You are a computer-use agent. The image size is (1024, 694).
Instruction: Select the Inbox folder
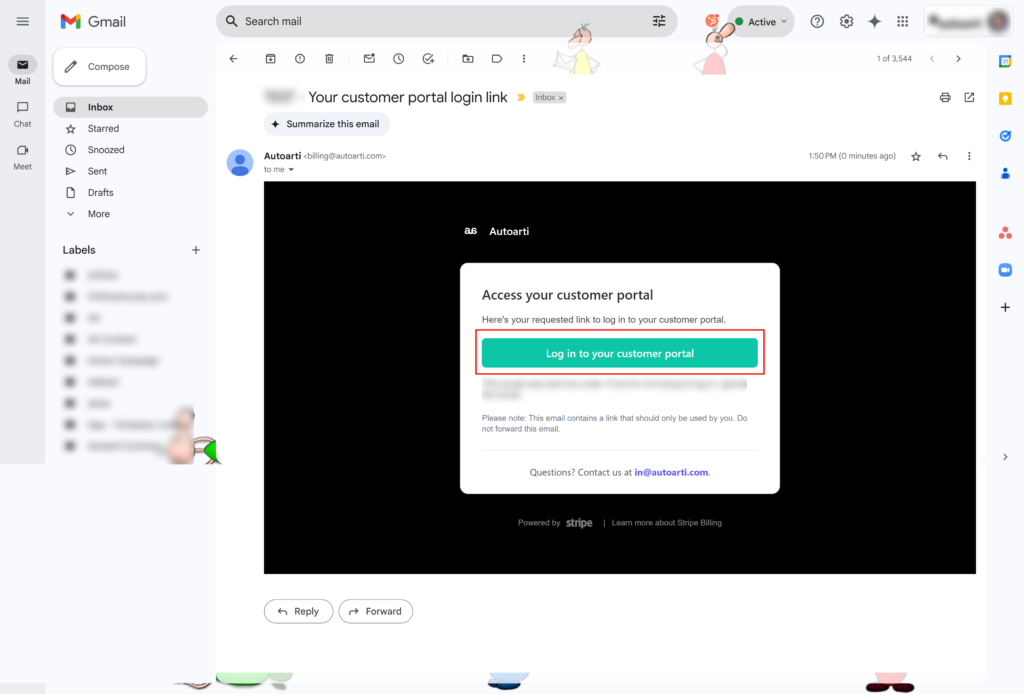pos(131,107)
